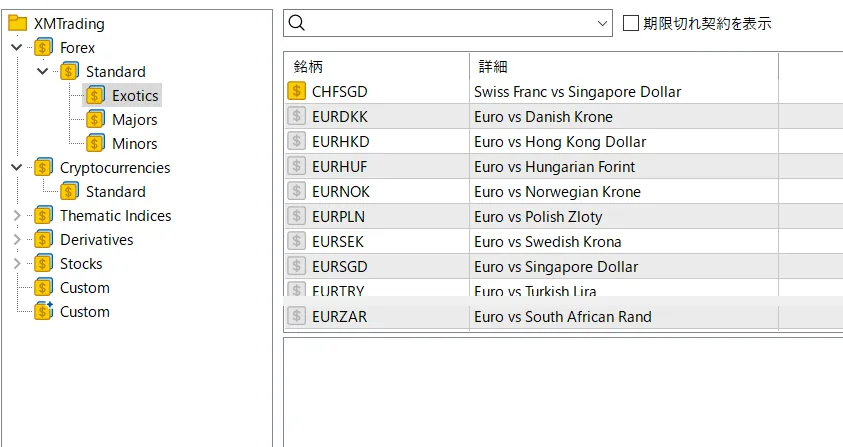
Task: Click the EURHUF dollar icon
Action: coord(296,166)
